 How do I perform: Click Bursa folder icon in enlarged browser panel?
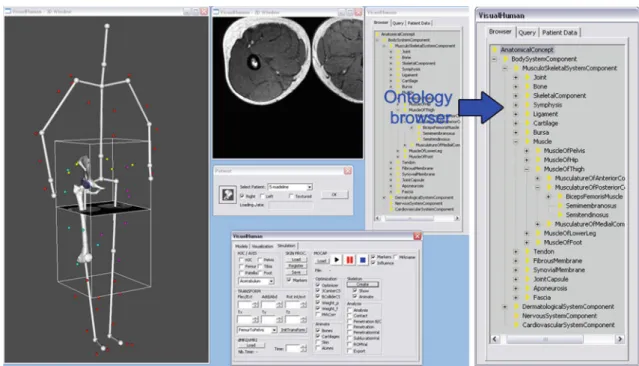click(527, 132)
